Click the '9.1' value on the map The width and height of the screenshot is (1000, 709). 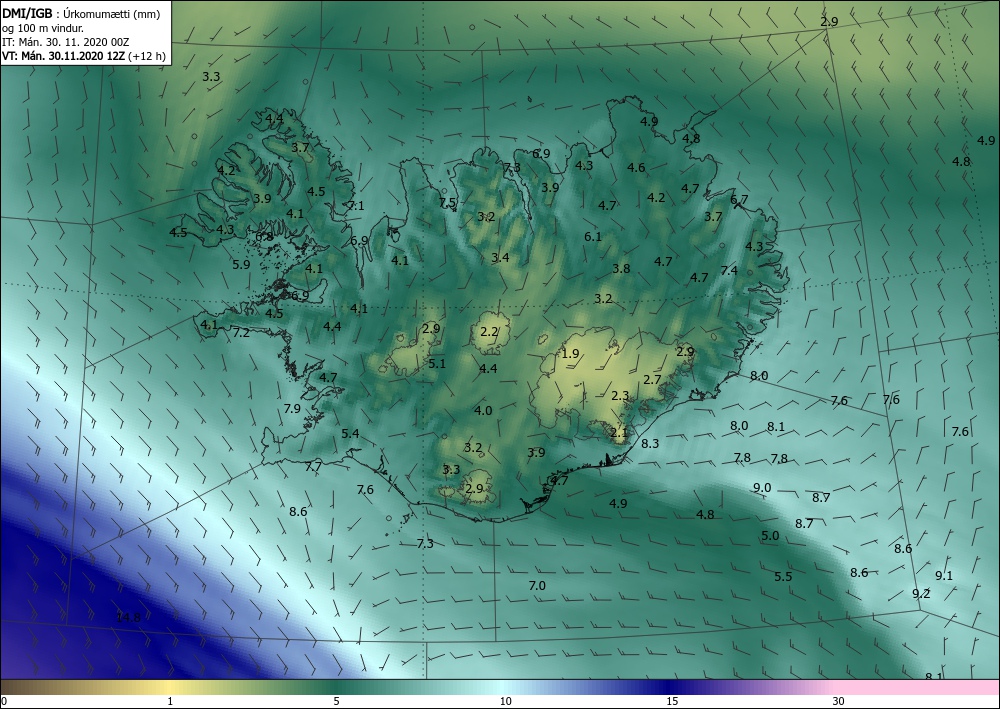(944, 576)
